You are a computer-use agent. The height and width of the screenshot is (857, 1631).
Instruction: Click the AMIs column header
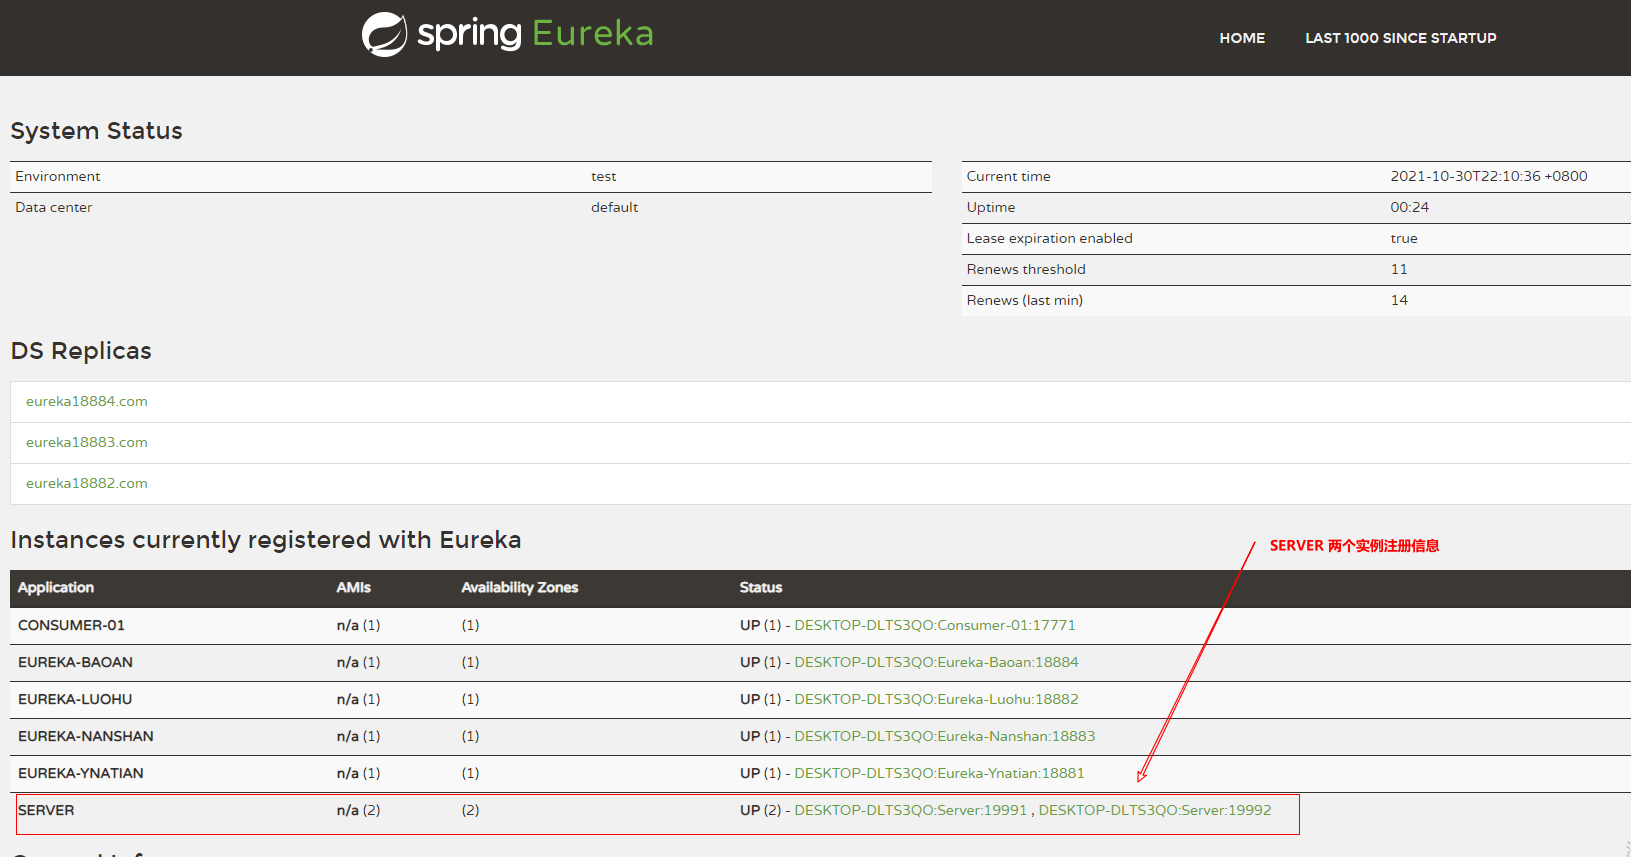354,588
